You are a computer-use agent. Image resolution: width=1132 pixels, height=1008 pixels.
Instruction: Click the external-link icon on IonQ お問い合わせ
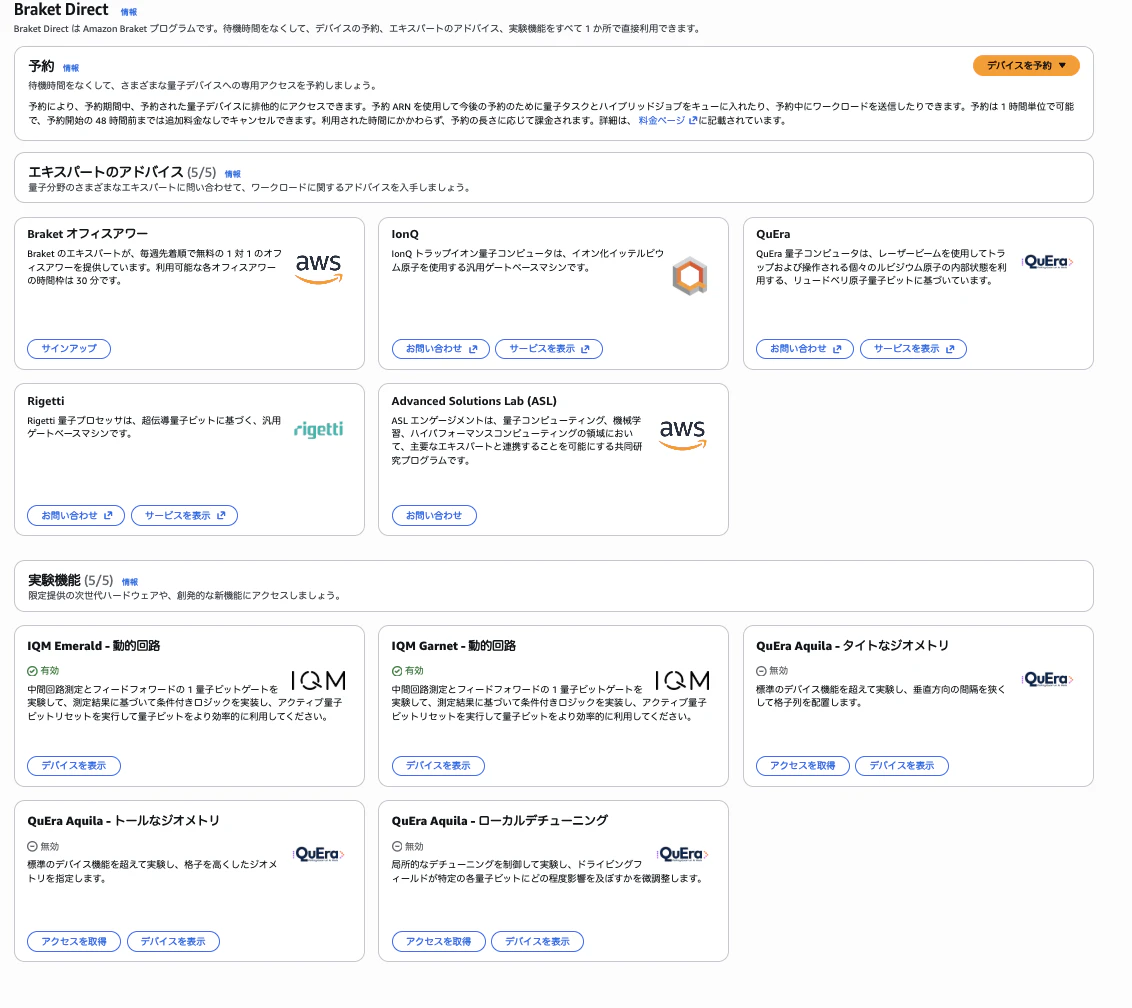tap(474, 349)
